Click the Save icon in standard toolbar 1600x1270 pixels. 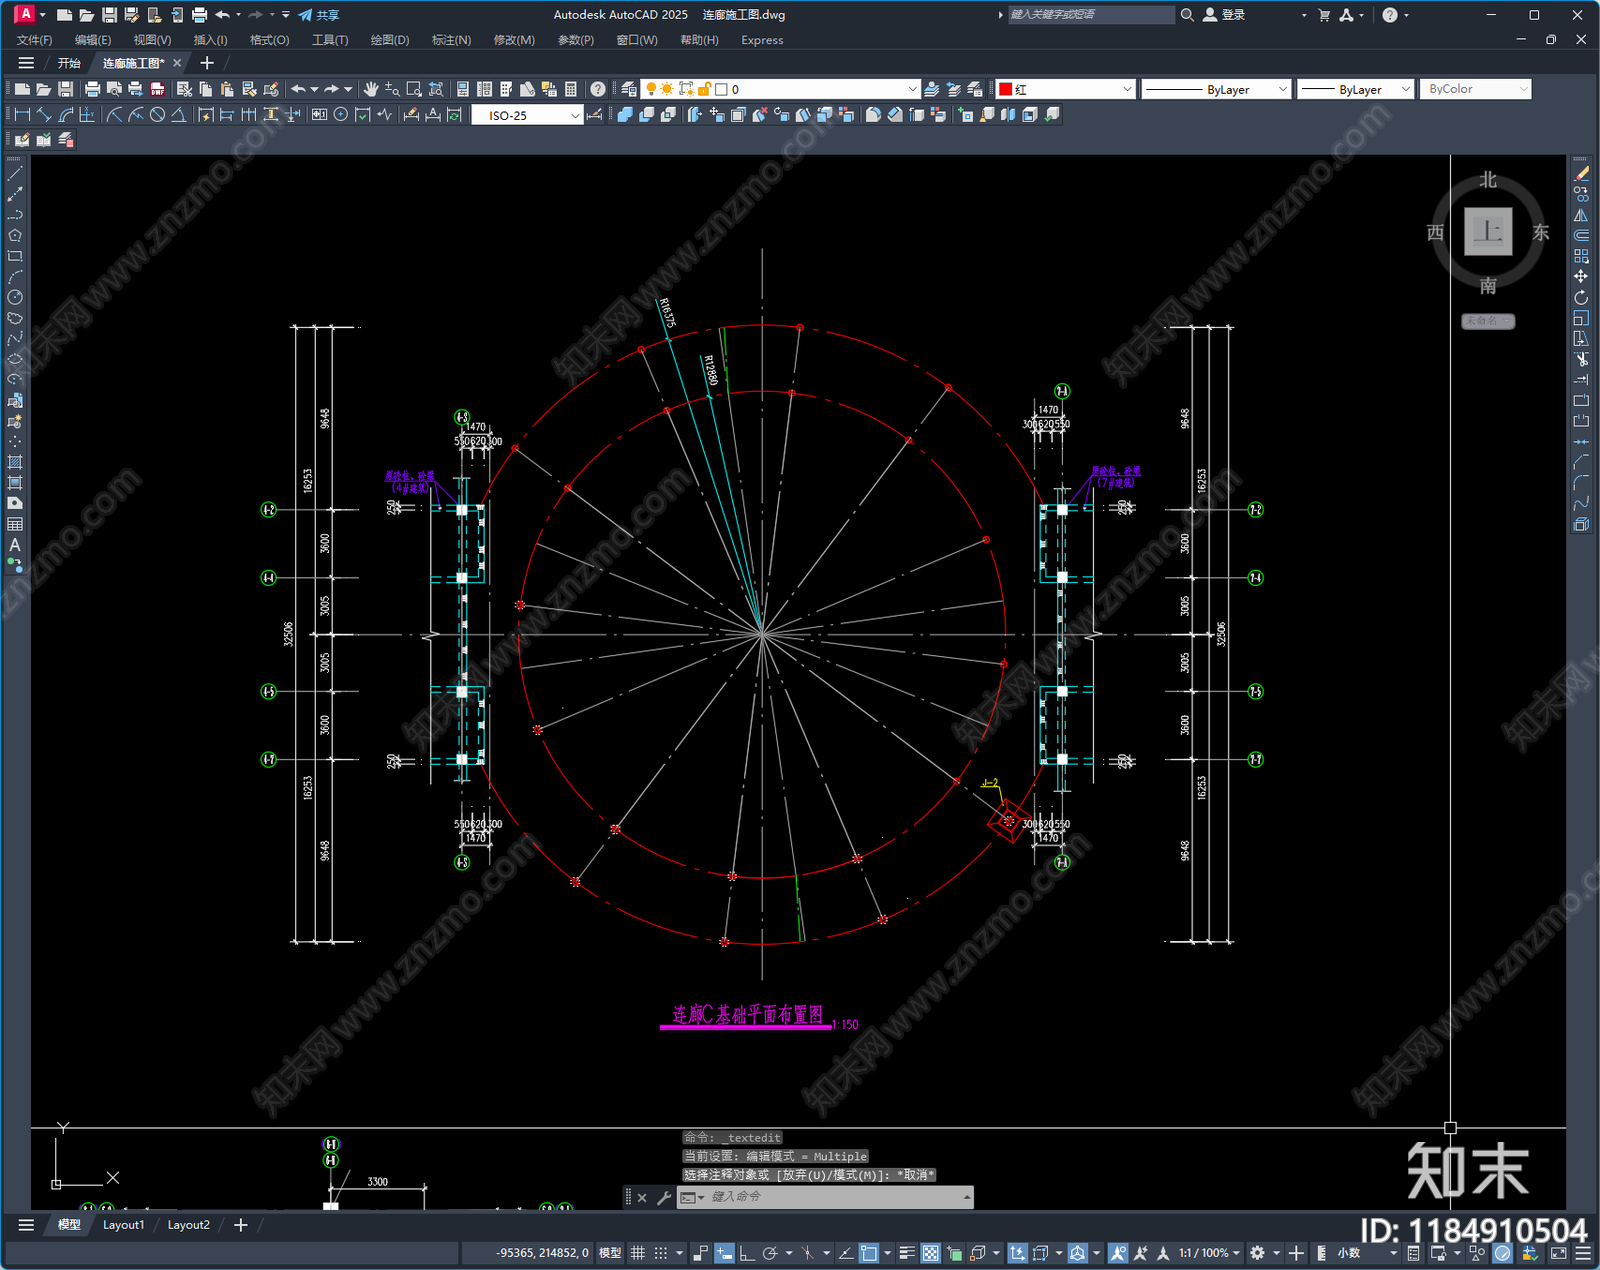(x=65, y=89)
